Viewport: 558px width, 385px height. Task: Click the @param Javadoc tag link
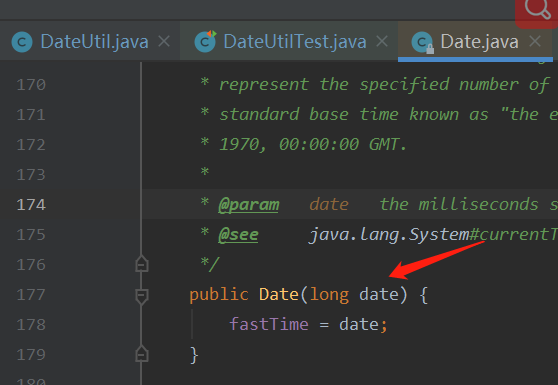249,205
